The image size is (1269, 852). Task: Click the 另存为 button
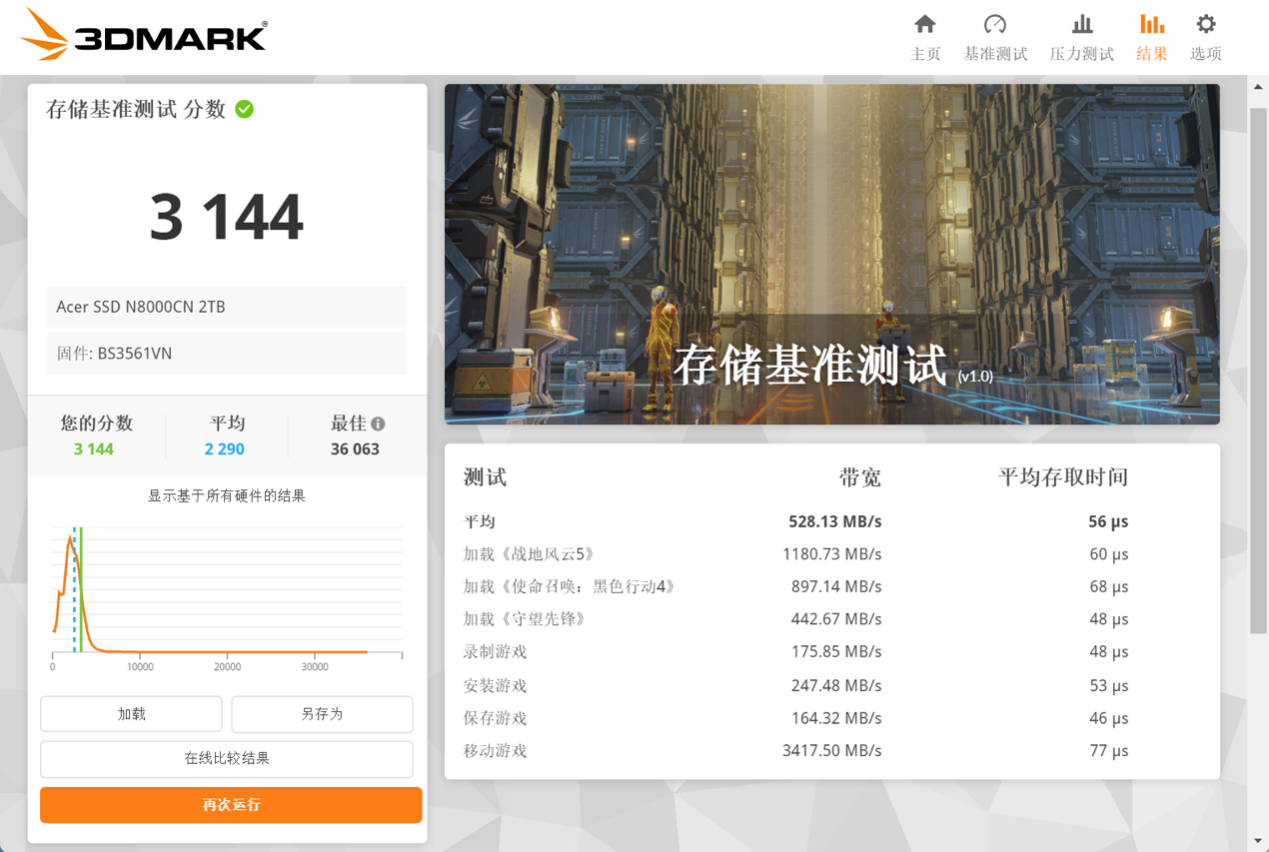tap(322, 714)
